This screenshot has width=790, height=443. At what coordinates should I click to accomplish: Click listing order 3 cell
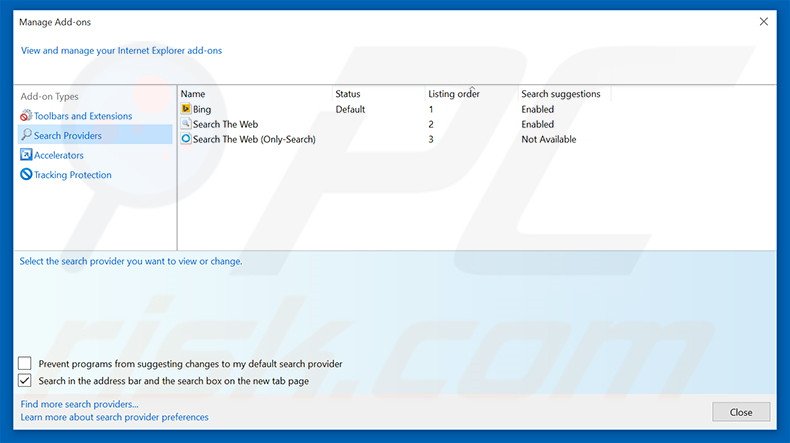[x=431, y=139]
